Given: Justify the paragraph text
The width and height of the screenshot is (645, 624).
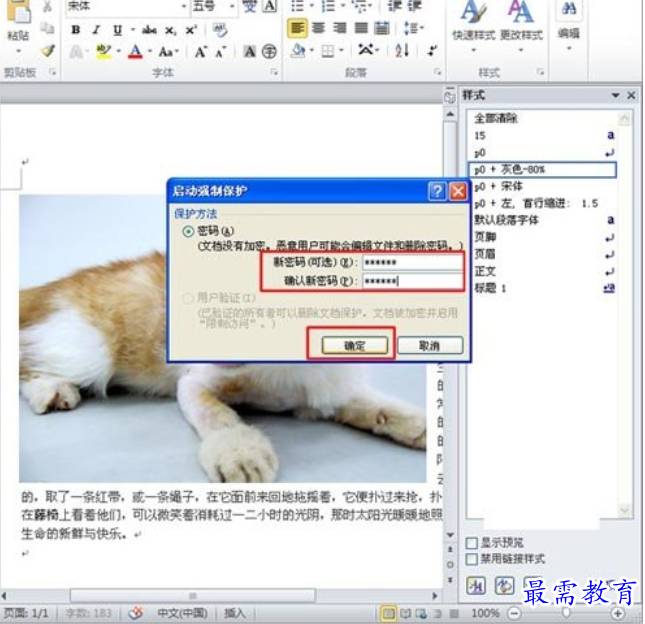Looking at the screenshot, I should point(361,28).
